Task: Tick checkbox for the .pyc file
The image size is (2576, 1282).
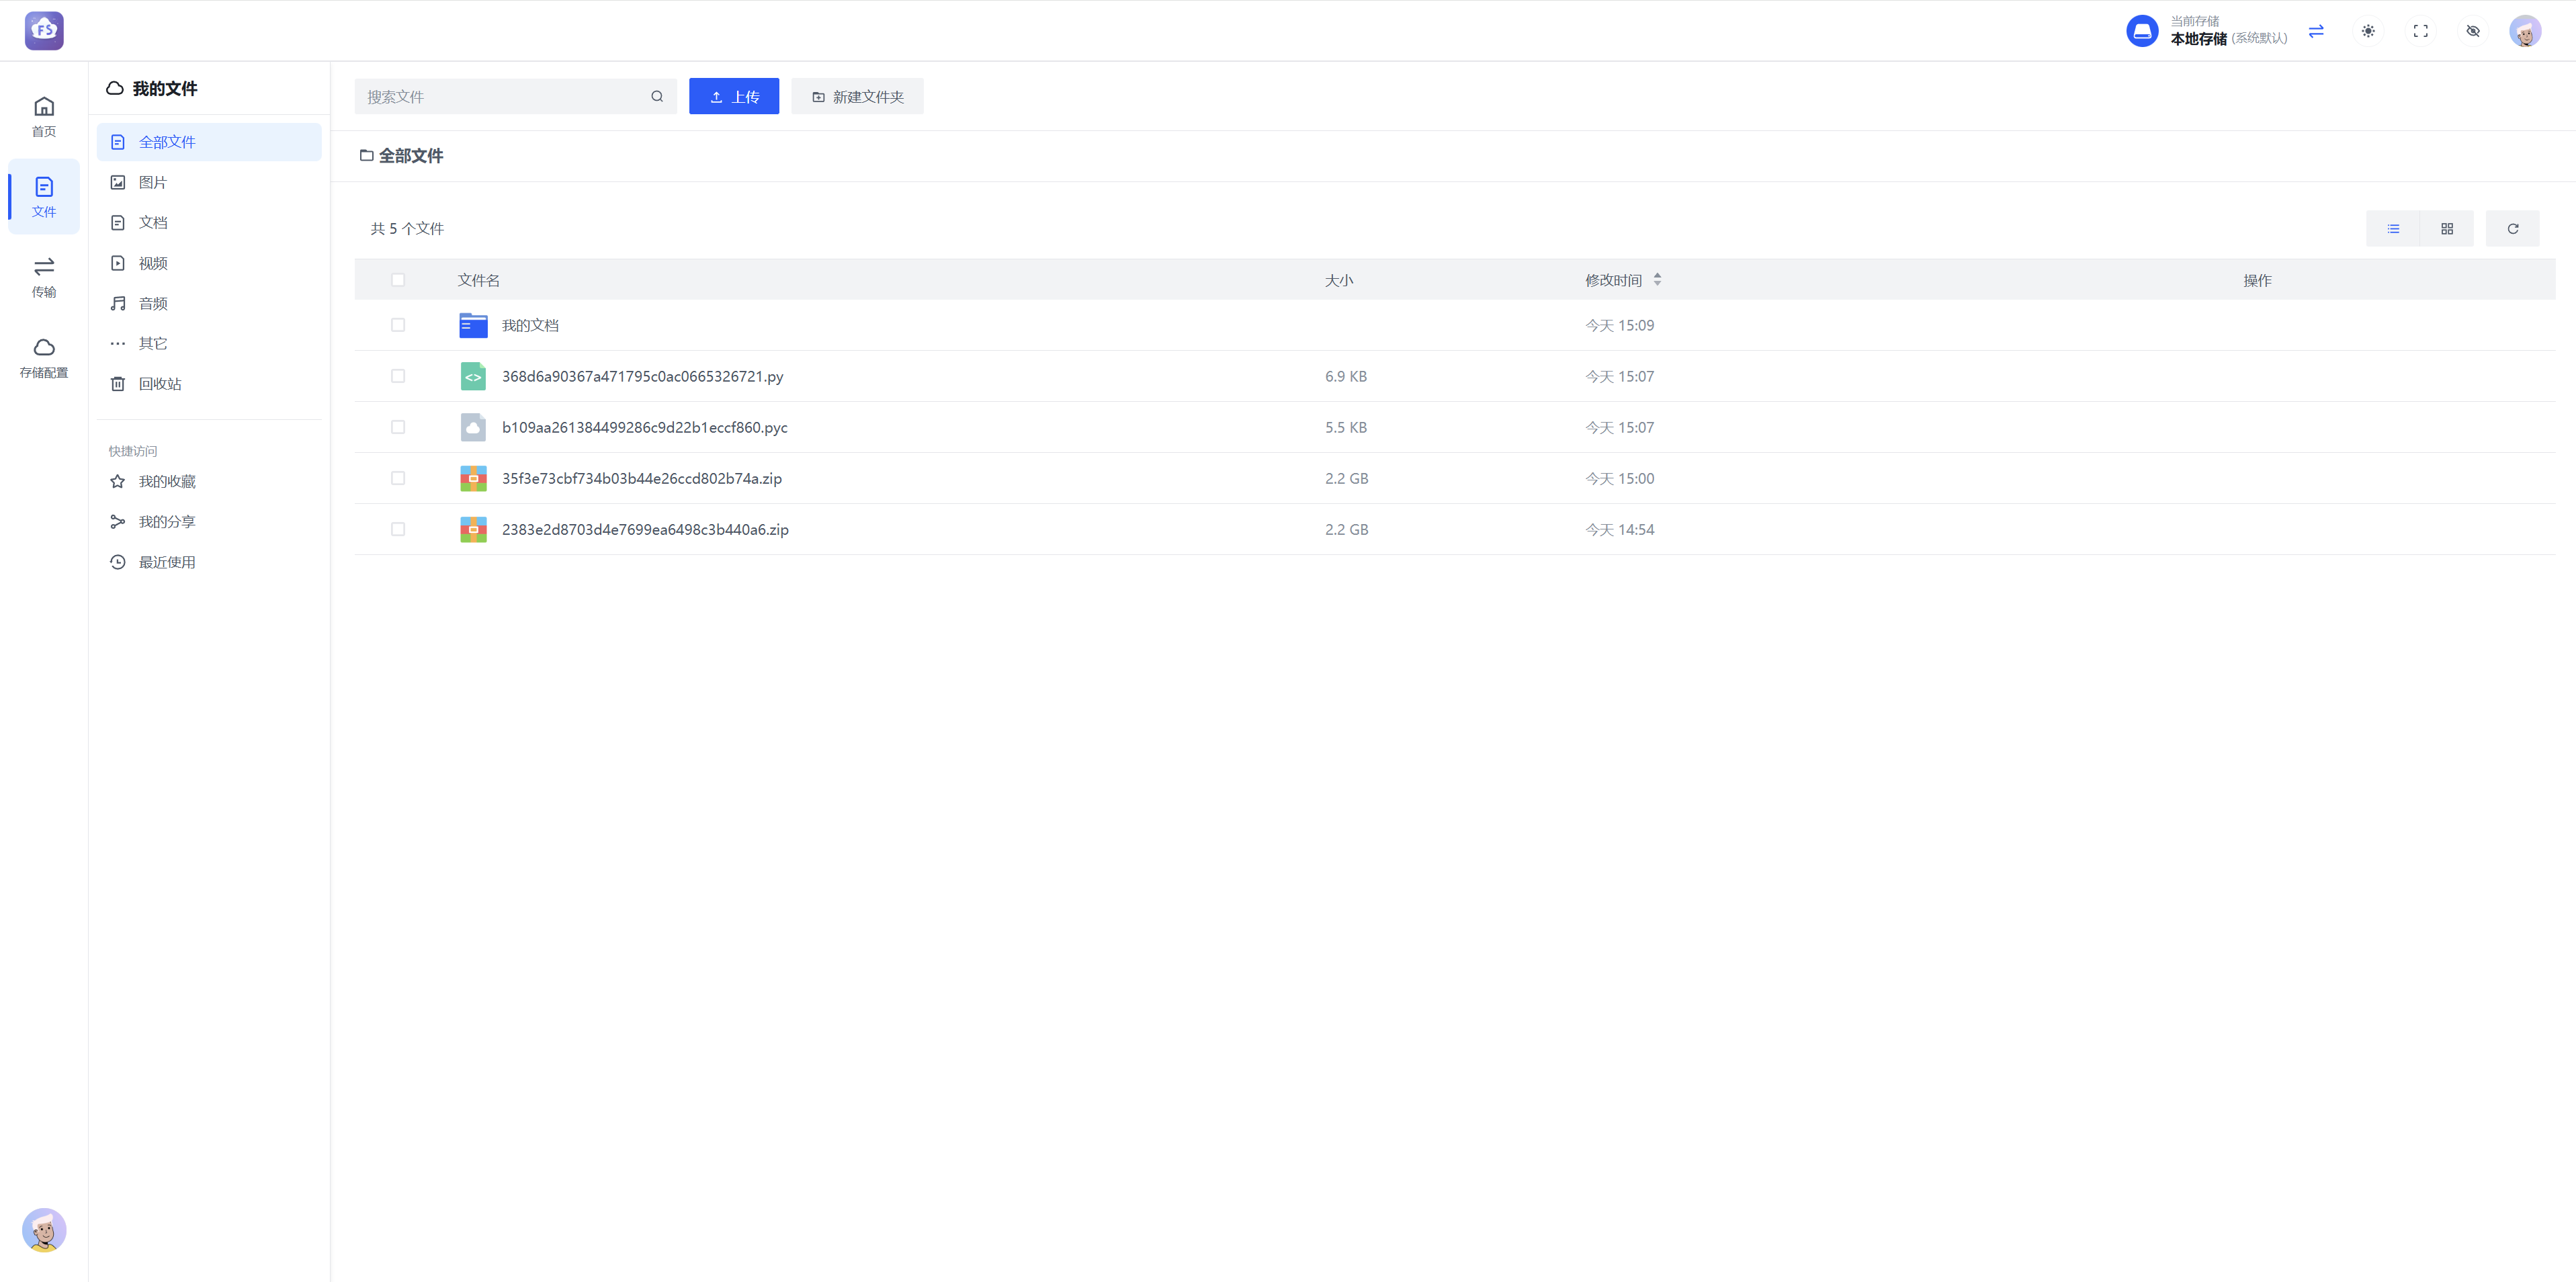Action: click(x=398, y=427)
